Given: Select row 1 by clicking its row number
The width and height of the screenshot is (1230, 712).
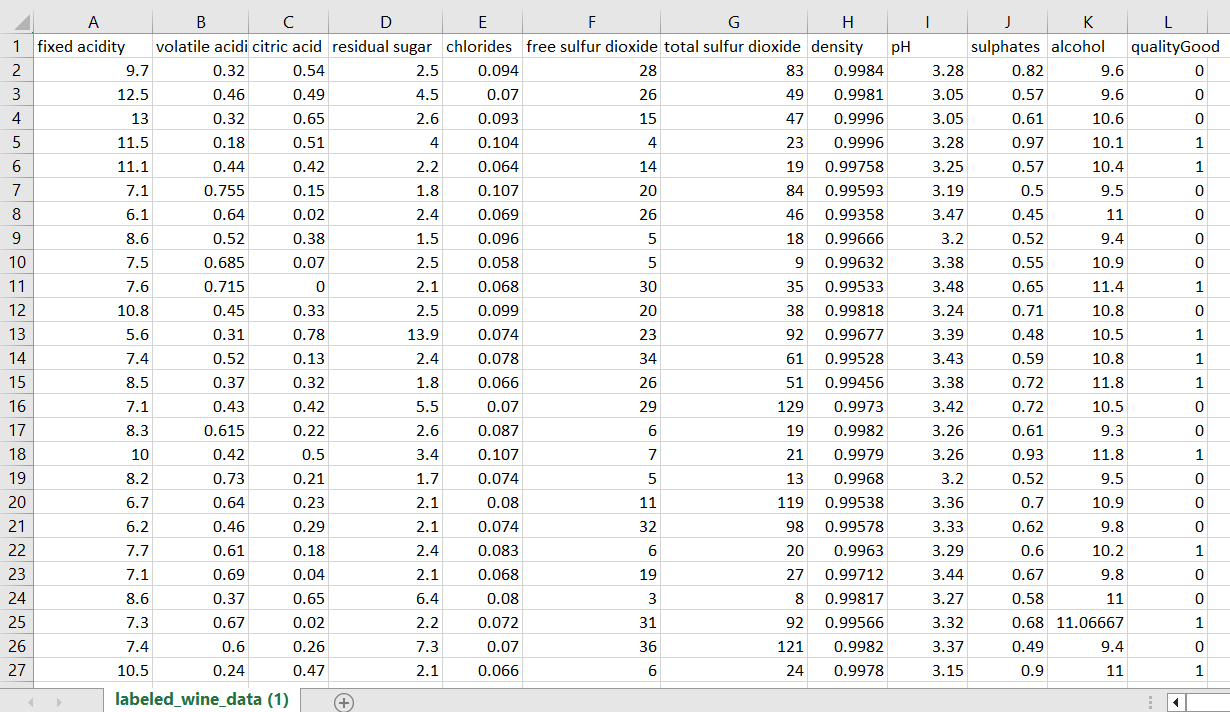Looking at the screenshot, I should tap(18, 46).
